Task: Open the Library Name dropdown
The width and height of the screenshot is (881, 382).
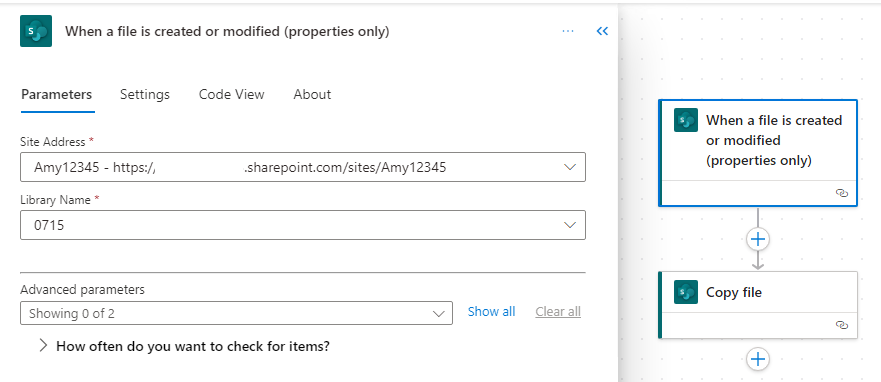Action: 303,225
